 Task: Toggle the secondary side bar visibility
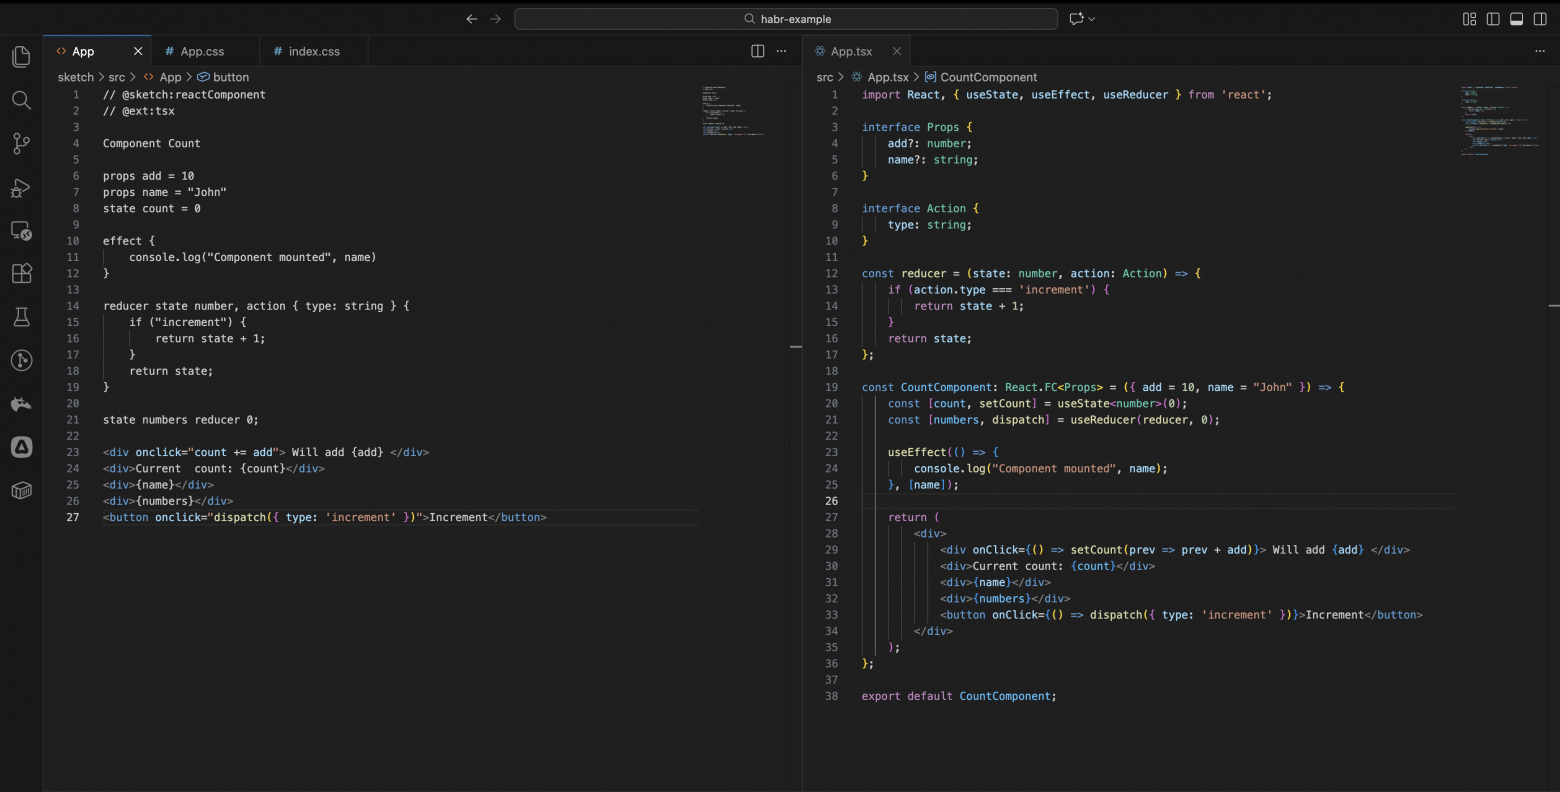[1540, 19]
